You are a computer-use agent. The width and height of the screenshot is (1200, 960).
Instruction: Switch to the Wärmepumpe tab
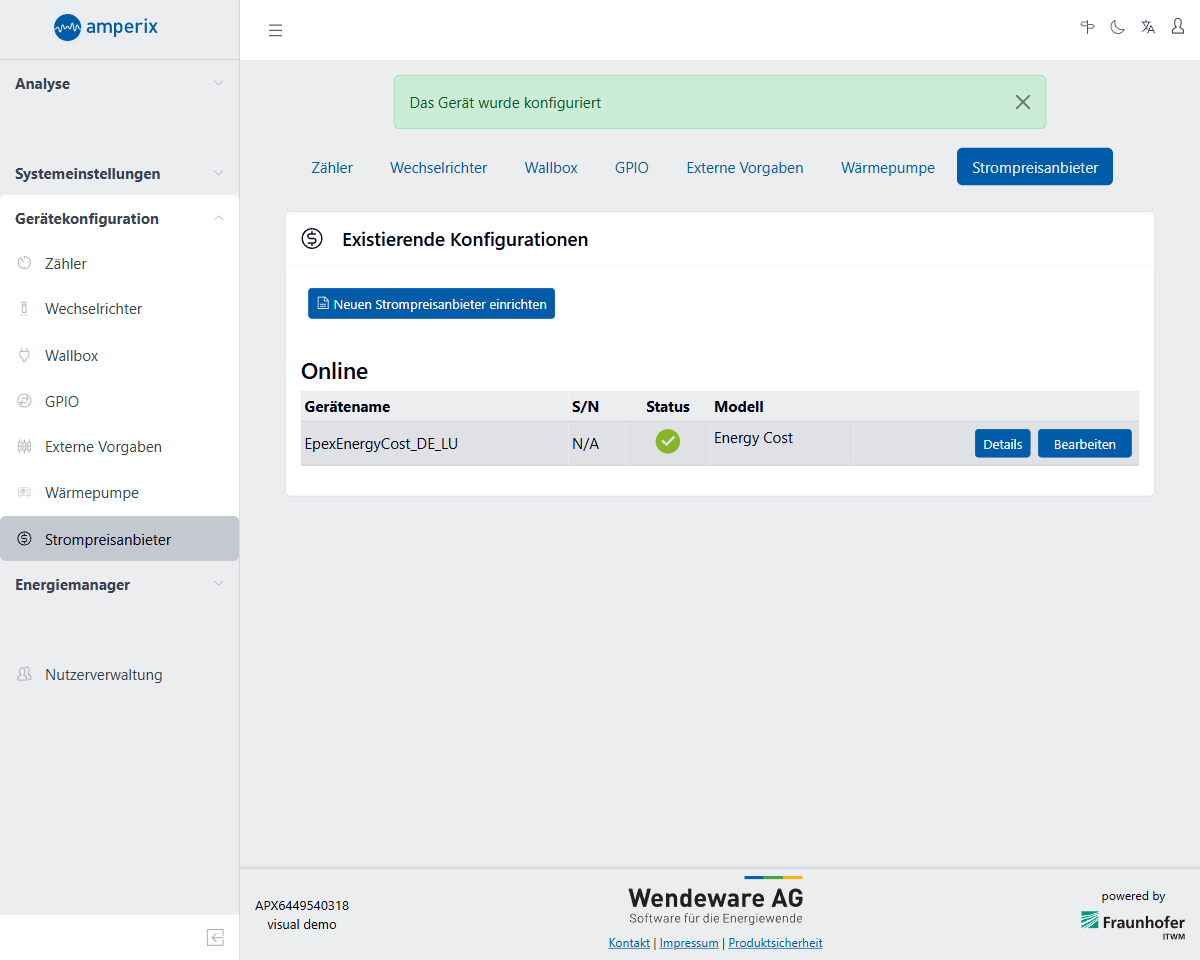pyautogui.click(x=887, y=168)
